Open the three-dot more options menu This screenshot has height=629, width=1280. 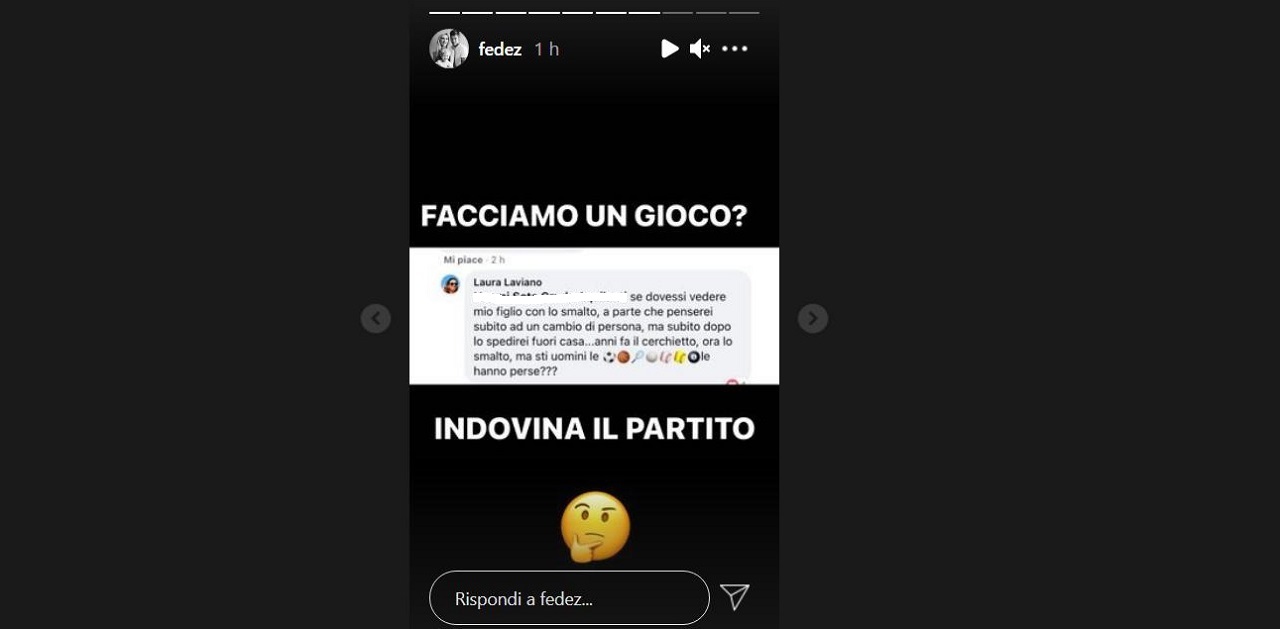735,48
